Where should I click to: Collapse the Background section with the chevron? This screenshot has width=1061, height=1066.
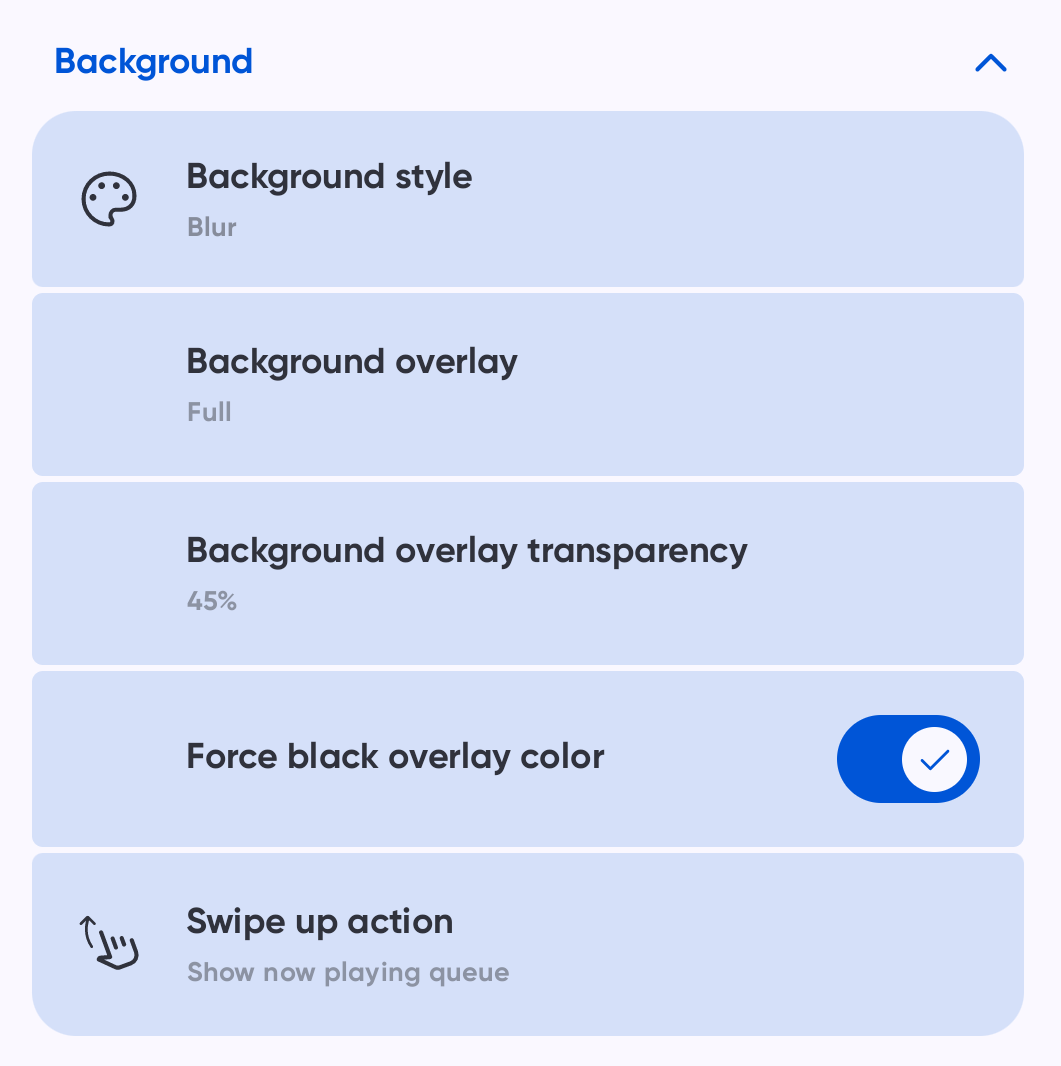(x=990, y=63)
